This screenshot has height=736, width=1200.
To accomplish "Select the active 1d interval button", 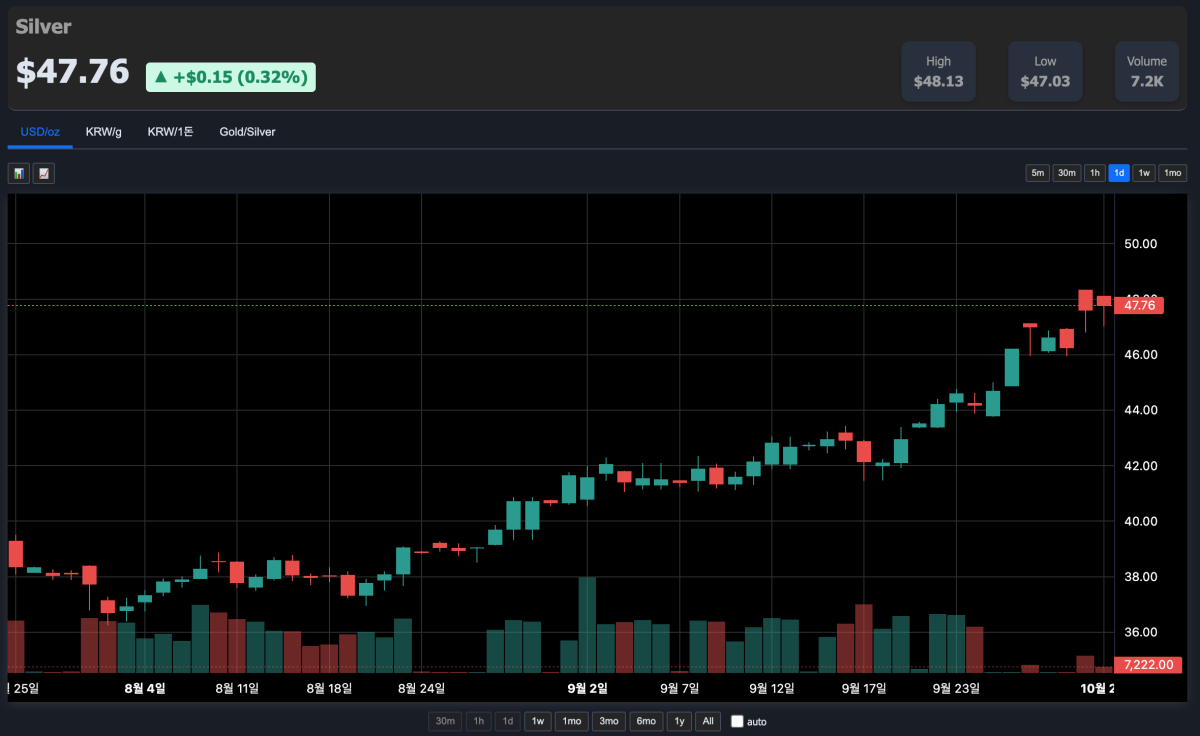I will tap(1119, 173).
